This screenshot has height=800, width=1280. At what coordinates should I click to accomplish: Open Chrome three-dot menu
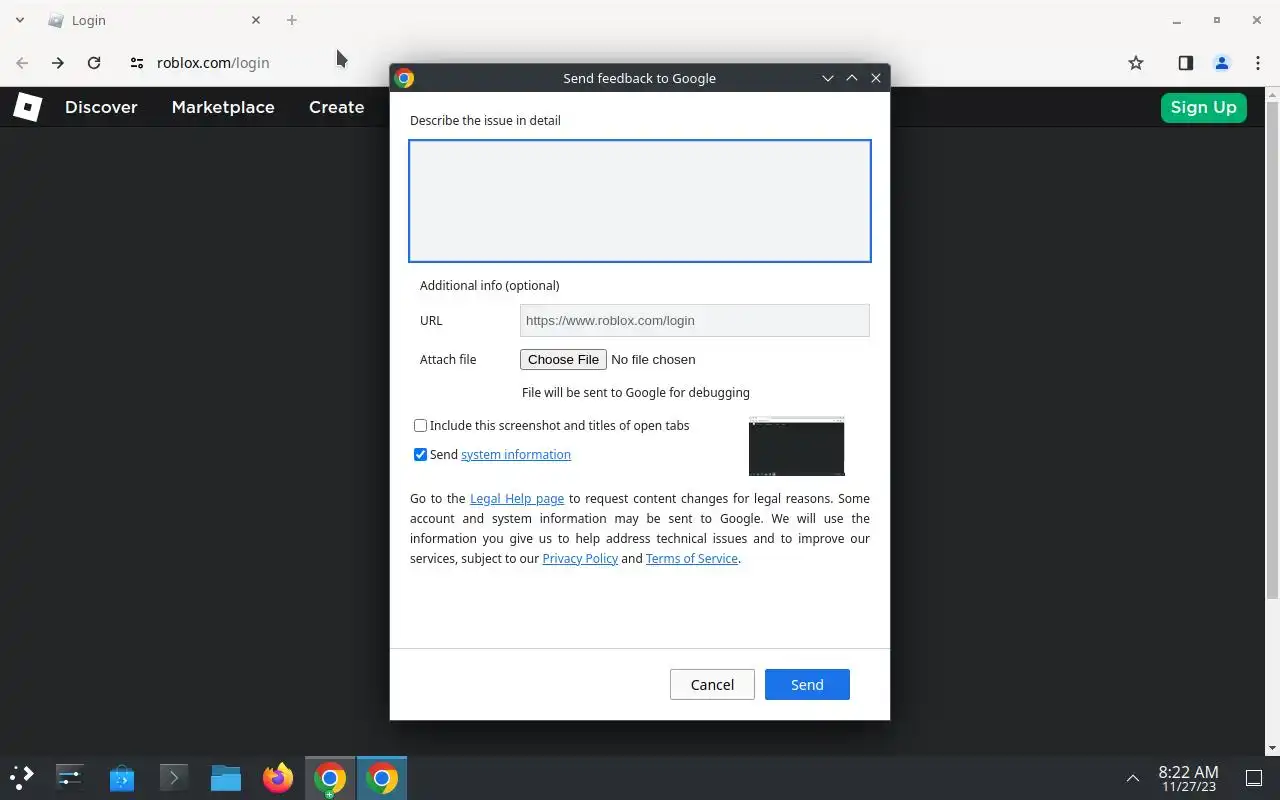(x=1257, y=63)
